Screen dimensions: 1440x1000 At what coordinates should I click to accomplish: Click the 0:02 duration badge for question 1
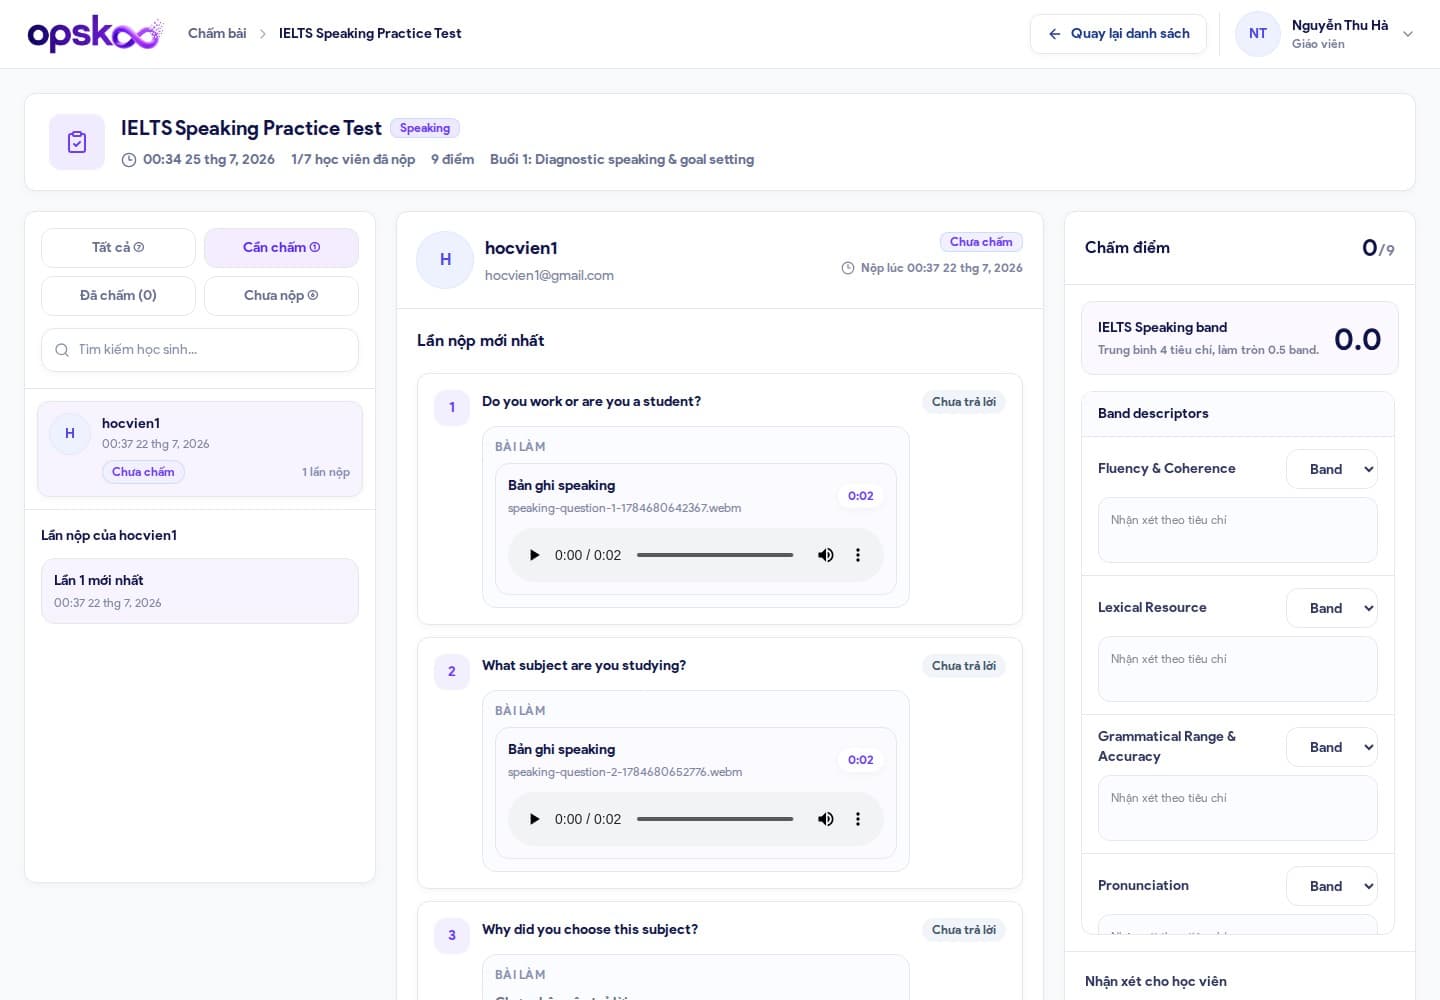pos(861,496)
